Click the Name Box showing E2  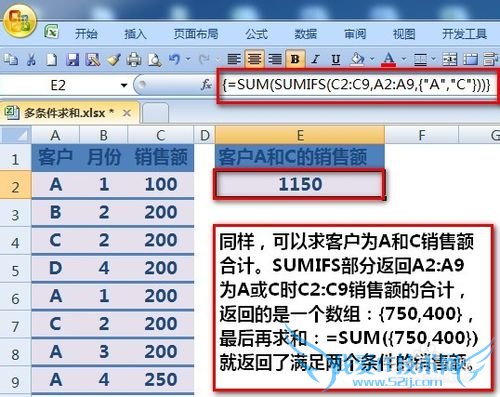58,86
